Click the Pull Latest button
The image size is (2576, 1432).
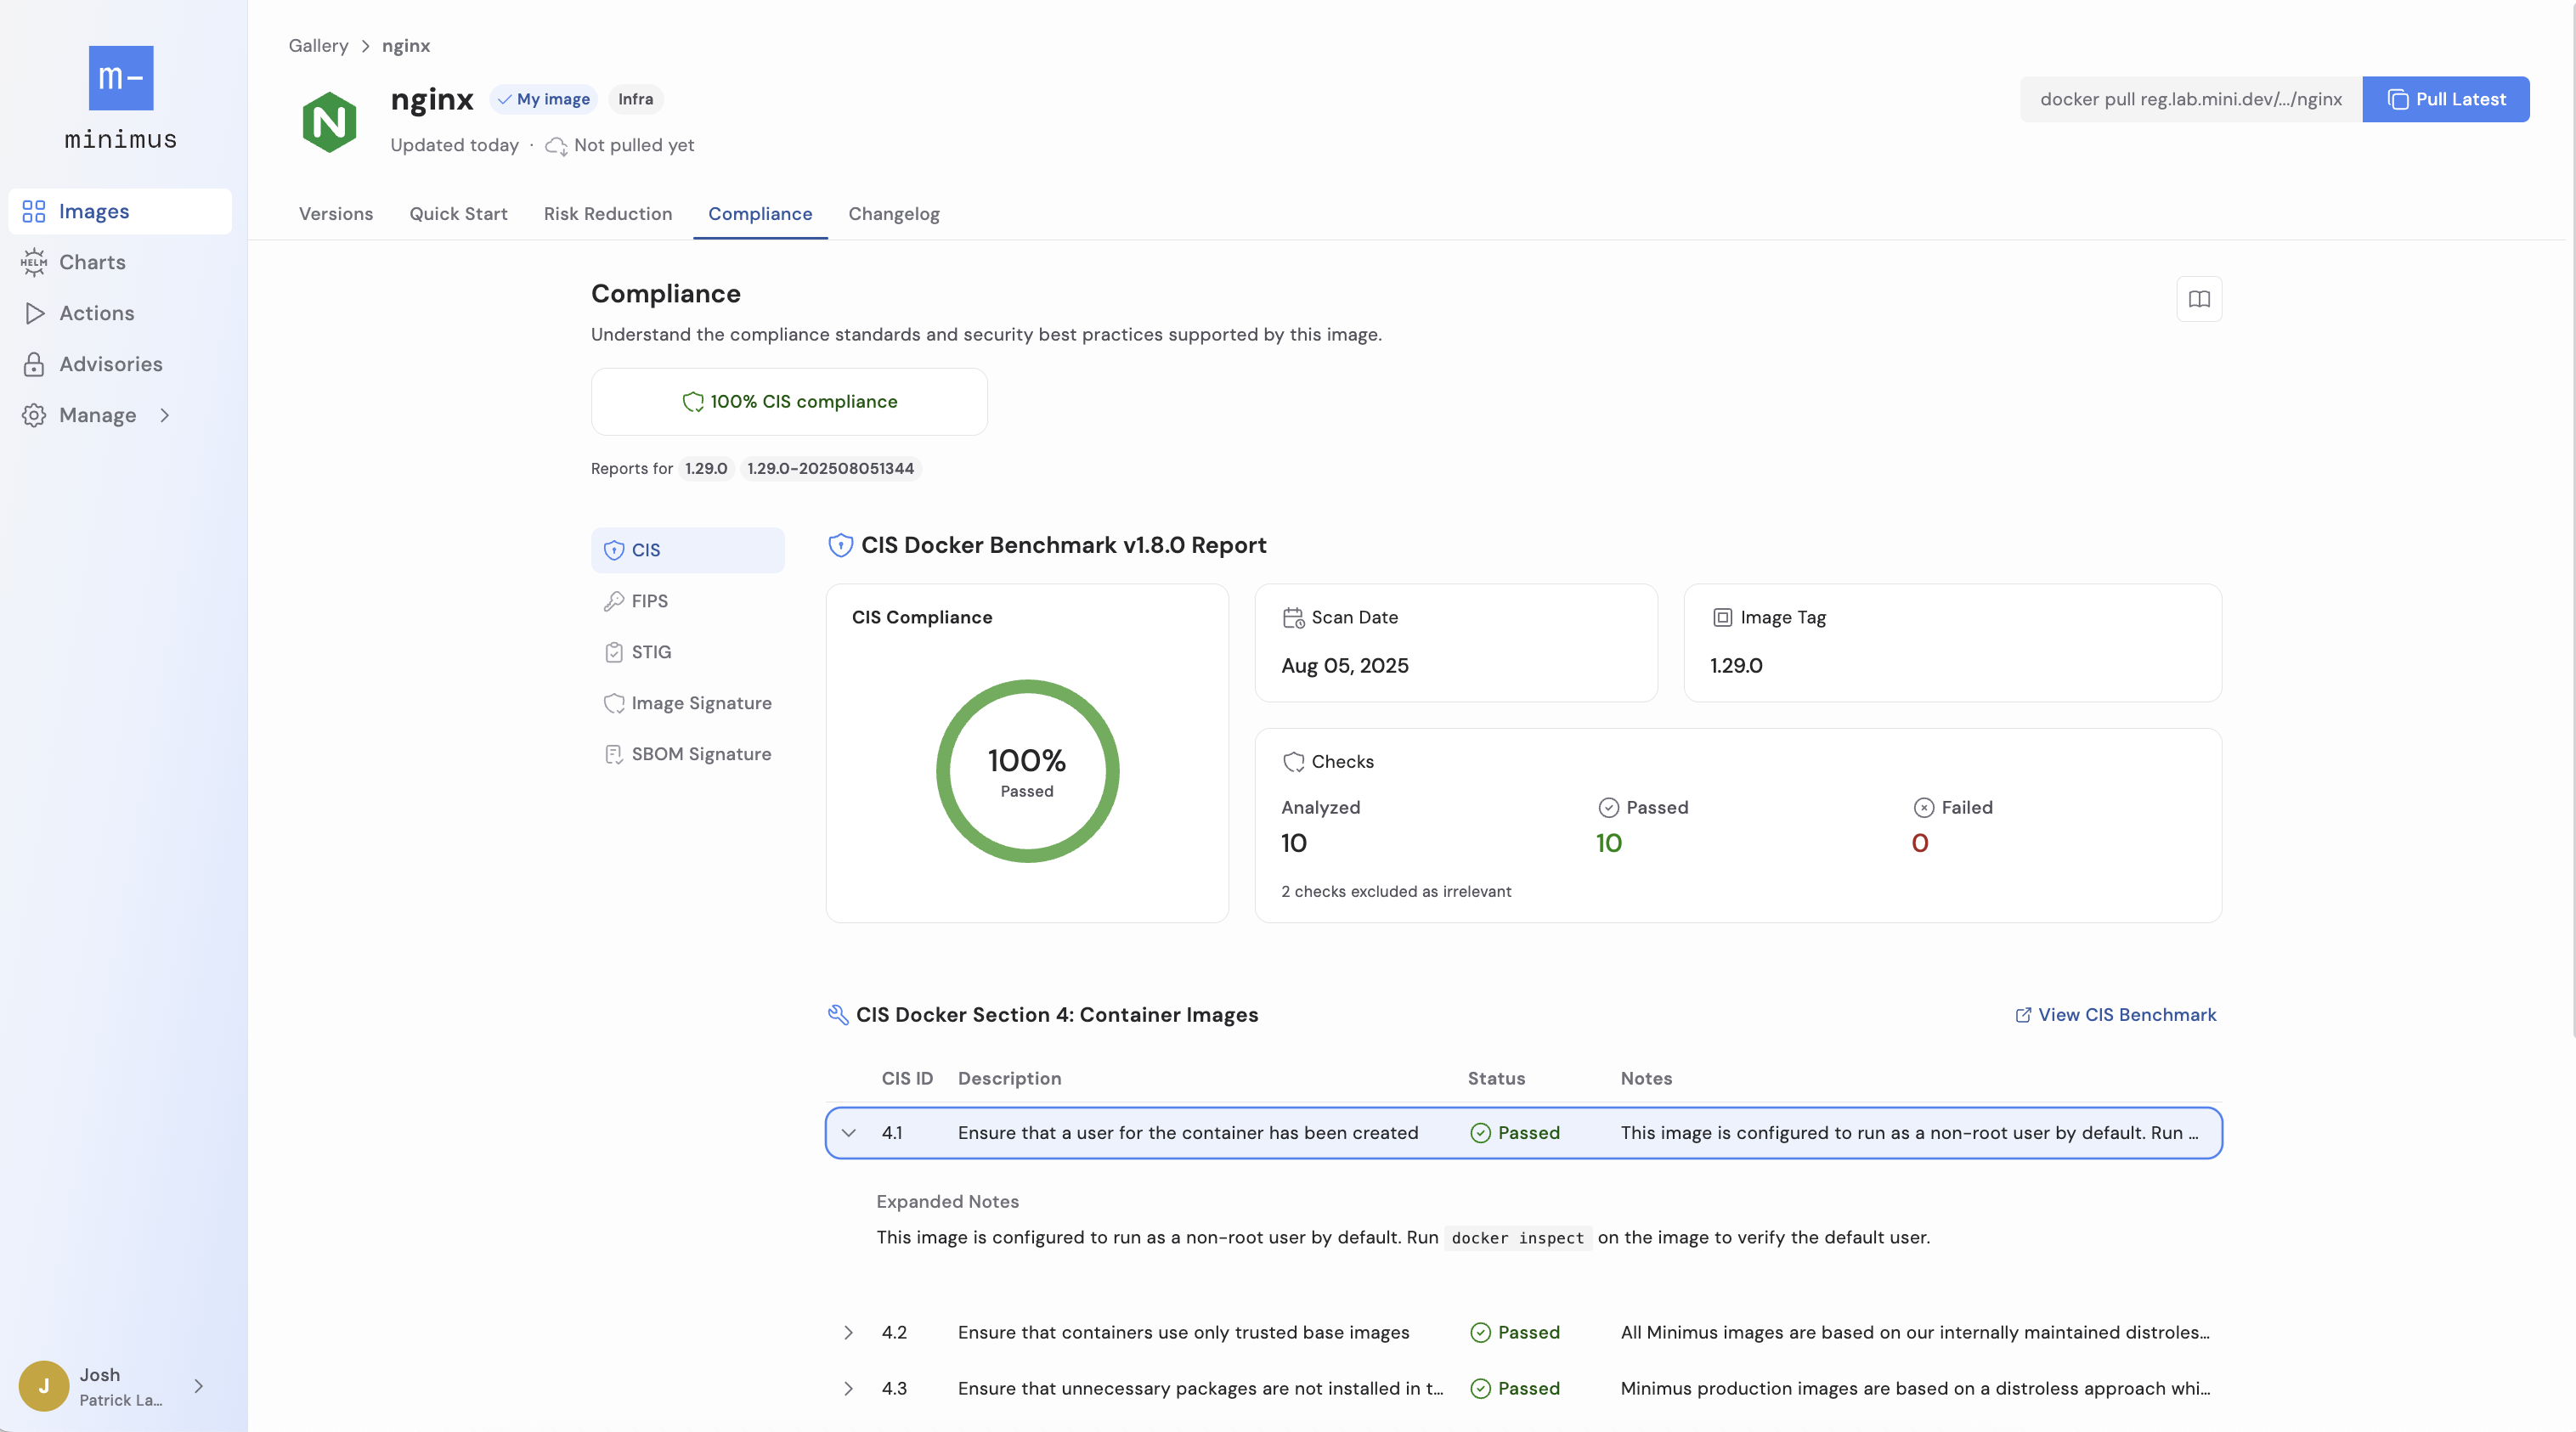point(2445,99)
